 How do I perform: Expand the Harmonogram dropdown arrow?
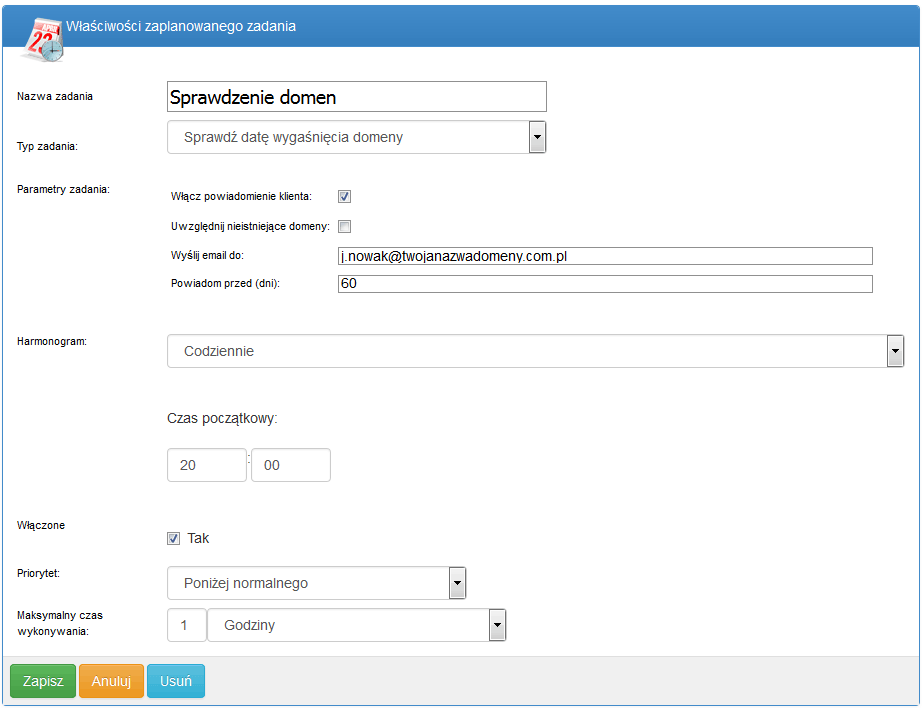coord(895,351)
